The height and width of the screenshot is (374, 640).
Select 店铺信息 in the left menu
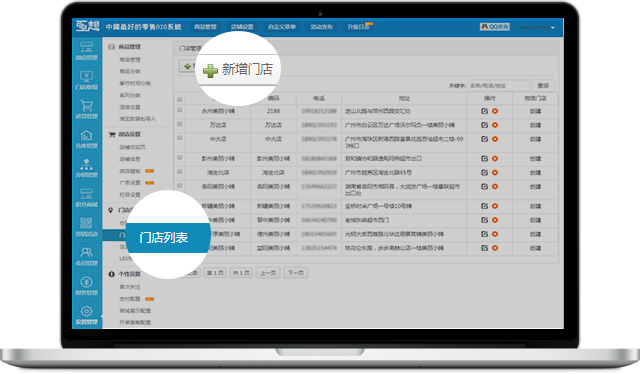[x=130, y=159]
